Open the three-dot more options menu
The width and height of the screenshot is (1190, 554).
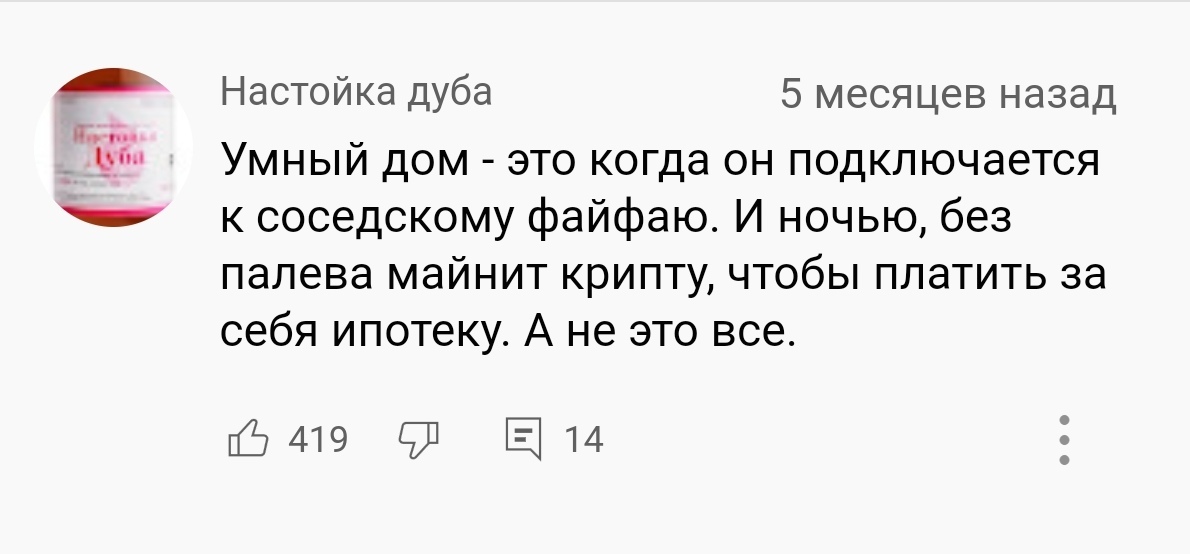[1065, 439]
